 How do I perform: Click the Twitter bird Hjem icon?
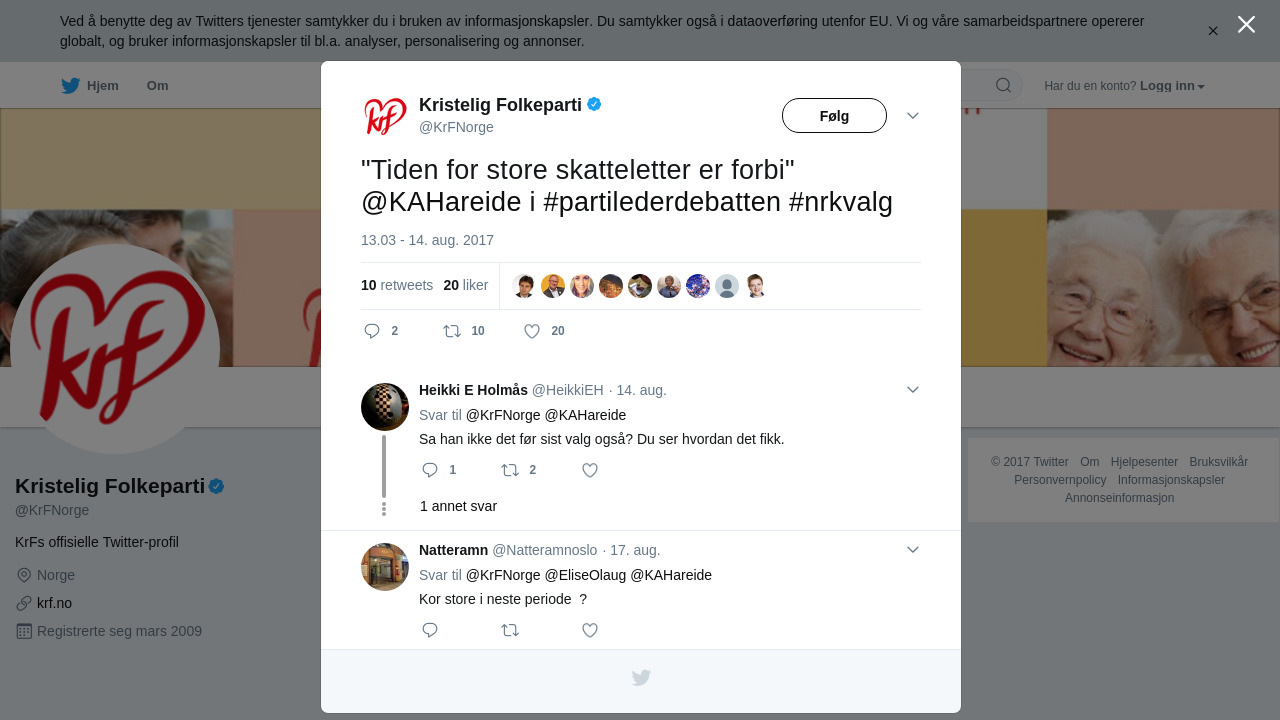pyautogui.click(x=70, y=86)
